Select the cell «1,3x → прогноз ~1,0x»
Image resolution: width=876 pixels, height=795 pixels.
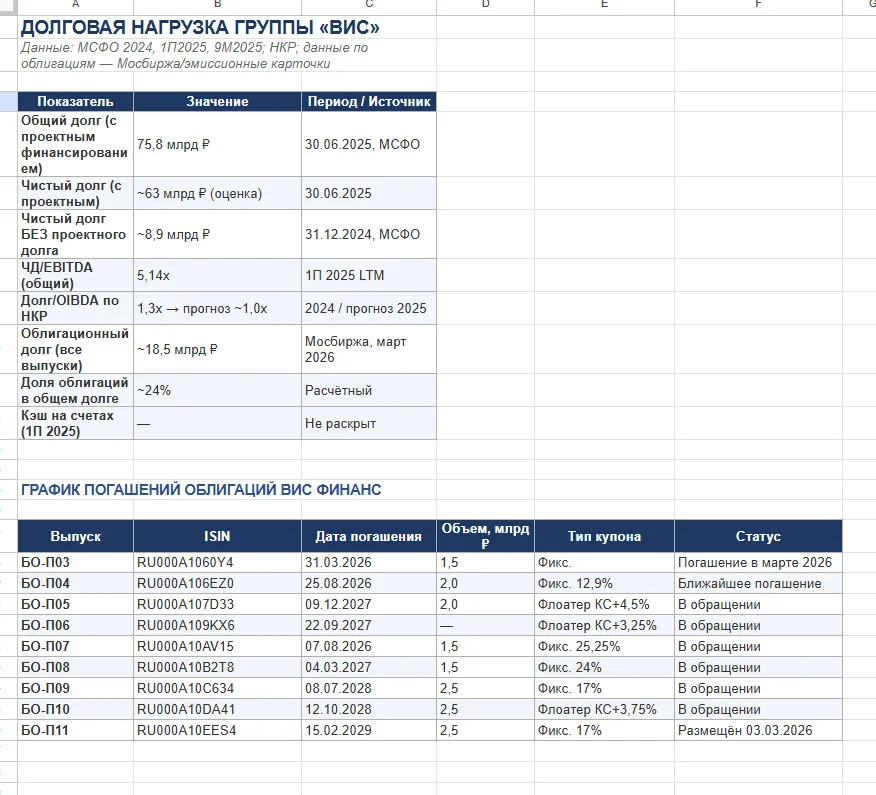click(217, 308)
